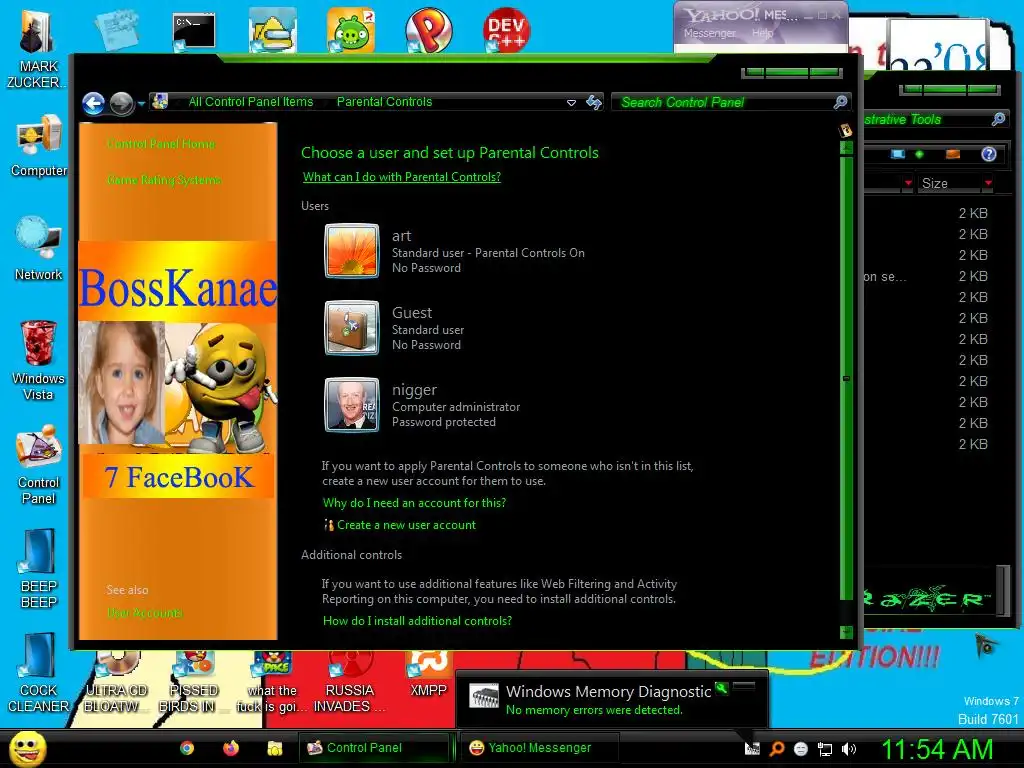Click Why do I need an account for this?

[414, 503]
